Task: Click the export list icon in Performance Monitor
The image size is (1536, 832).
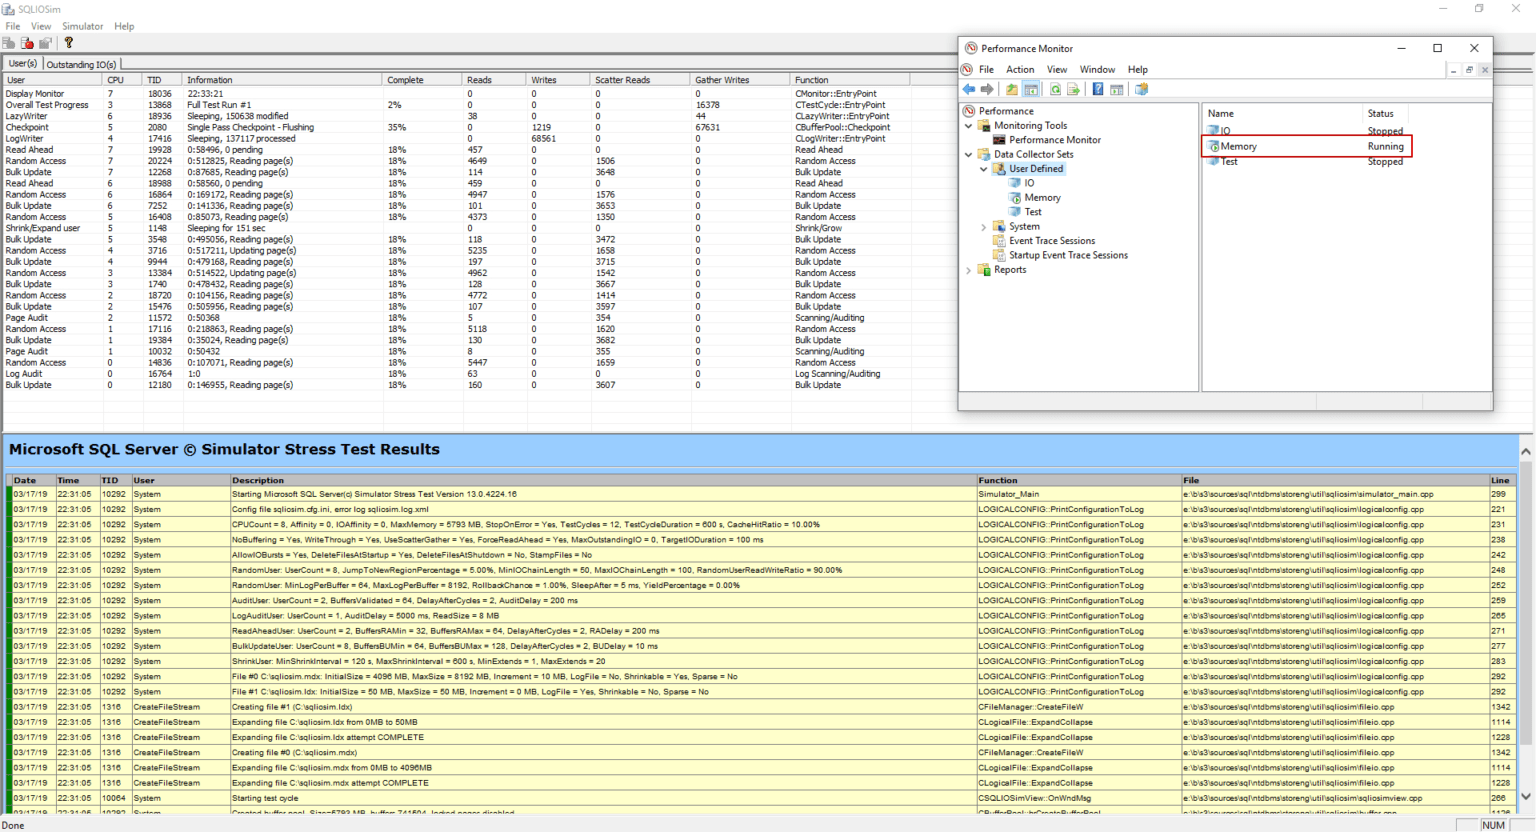Action: tap(1073, 89)
